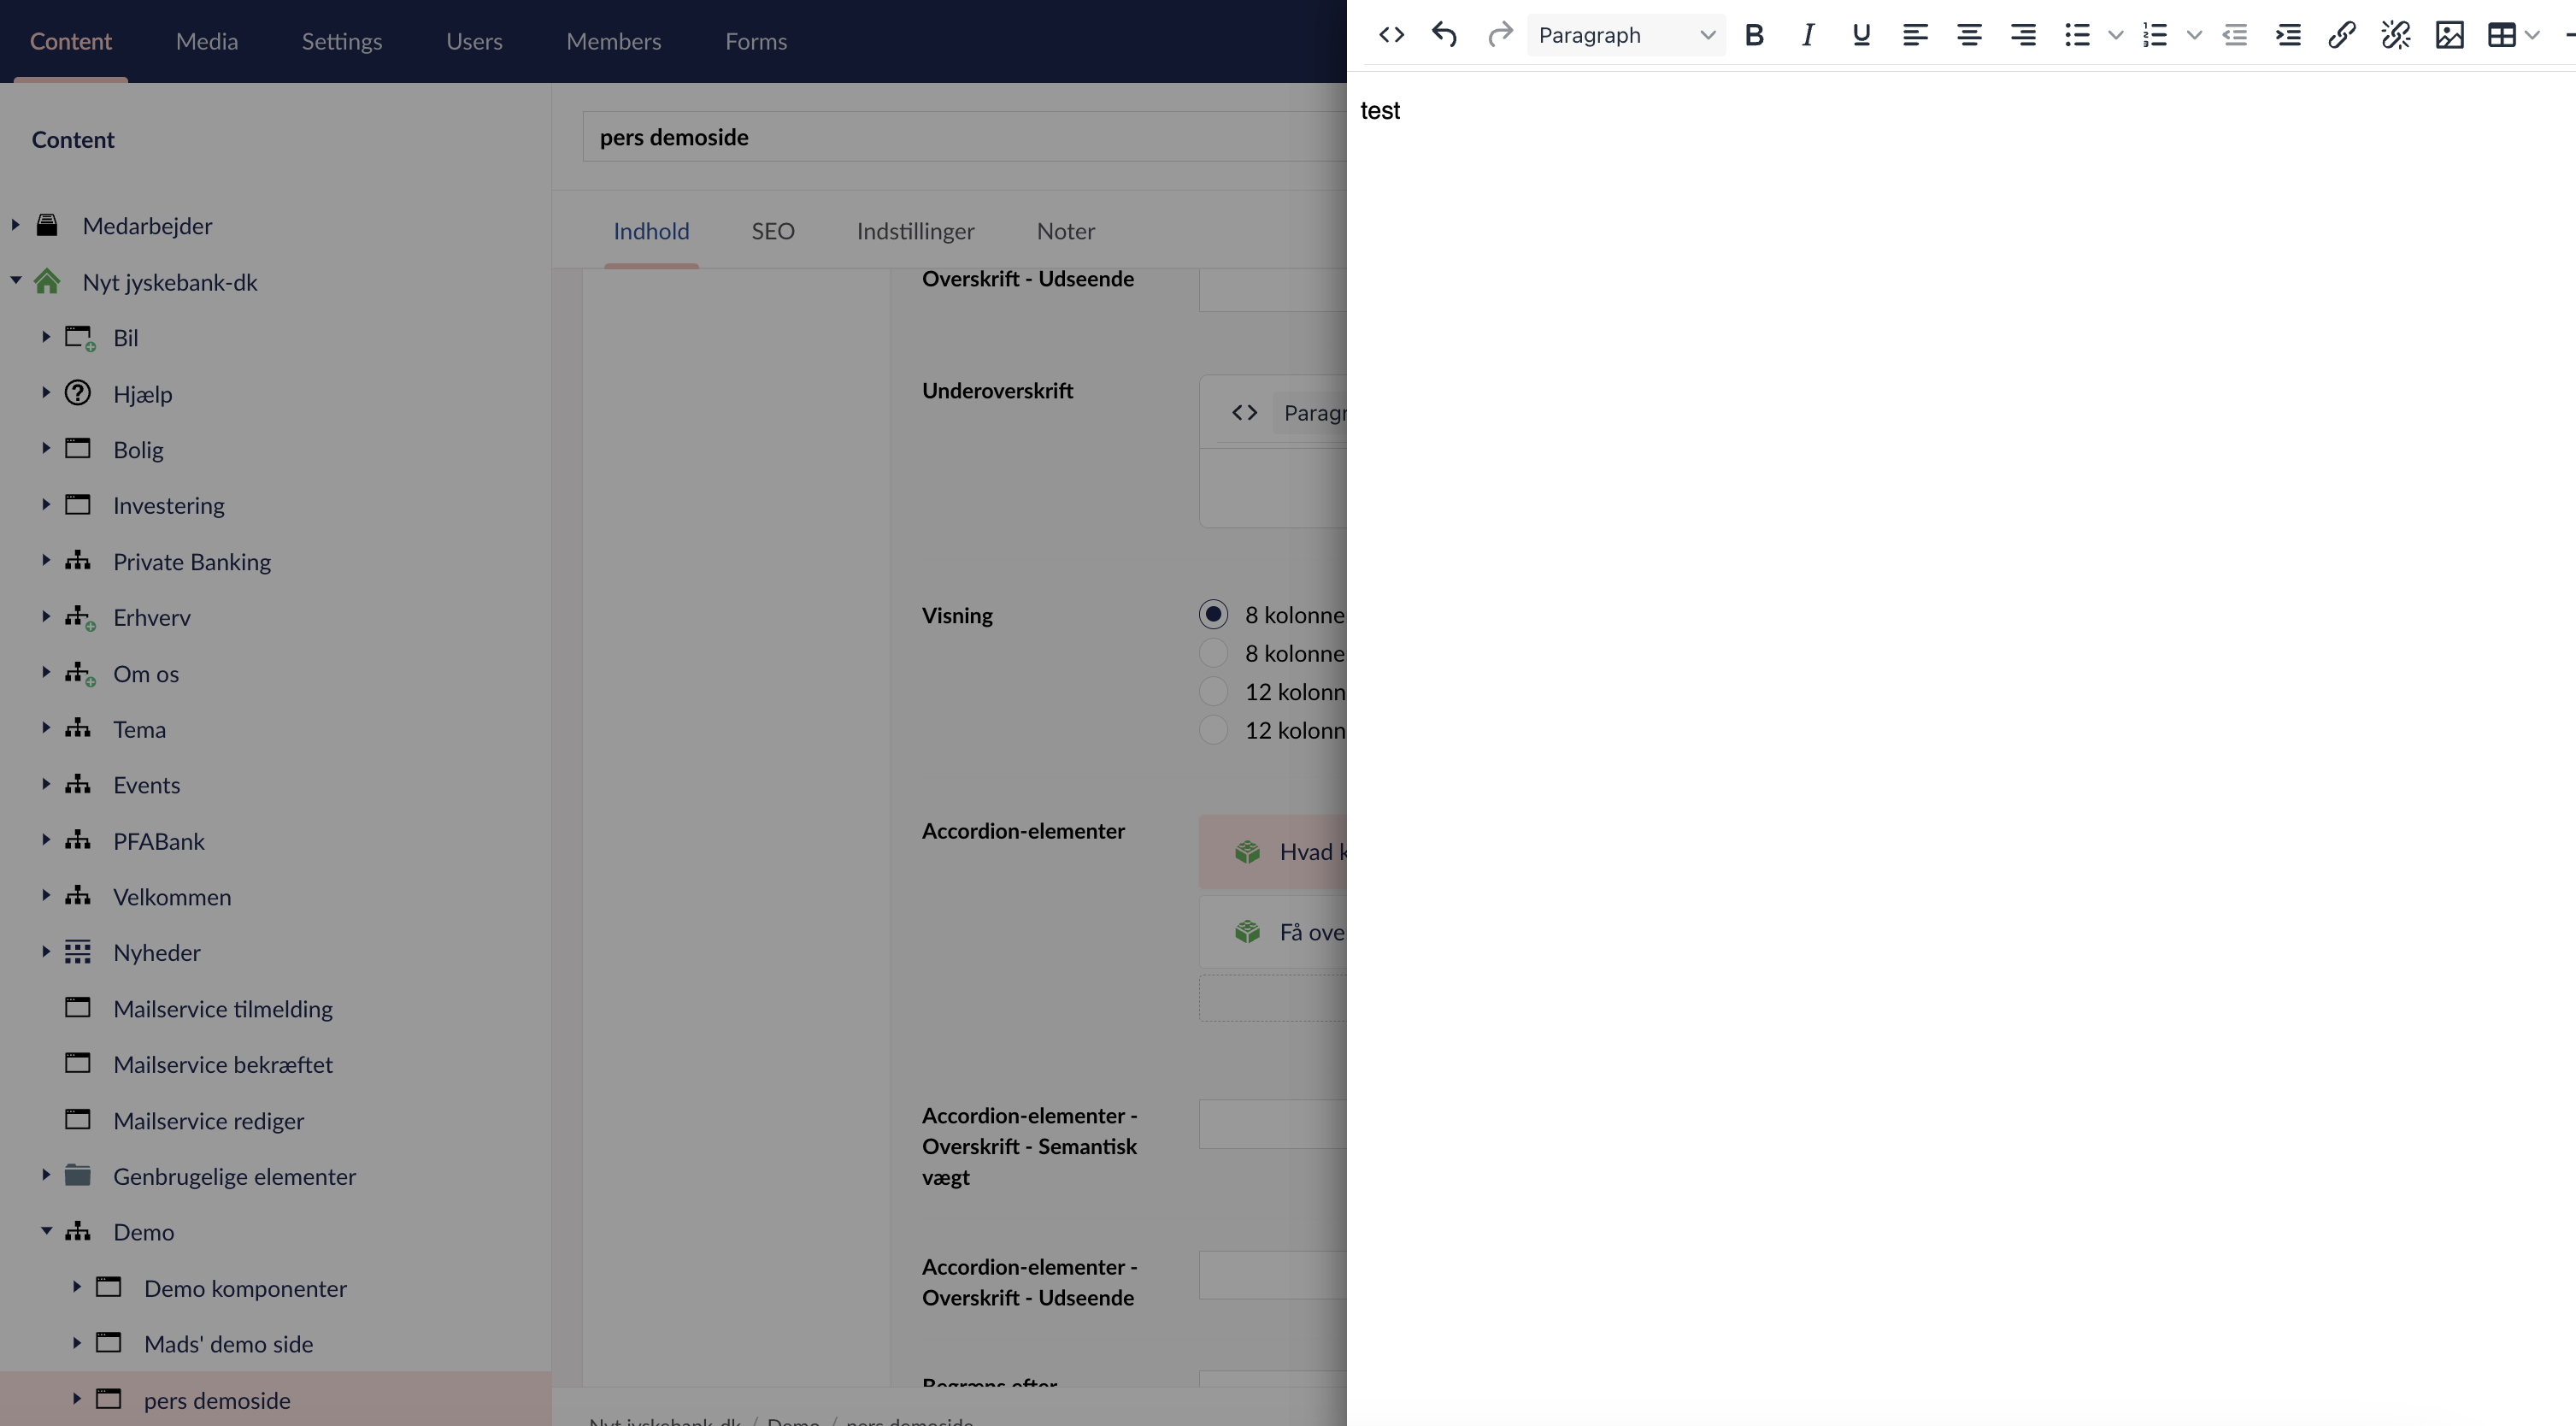The height and width of the screenshot is (1426, 2576).
Task: Open table insert menu
Action: pyautogui.click(x=2512, y=35)
